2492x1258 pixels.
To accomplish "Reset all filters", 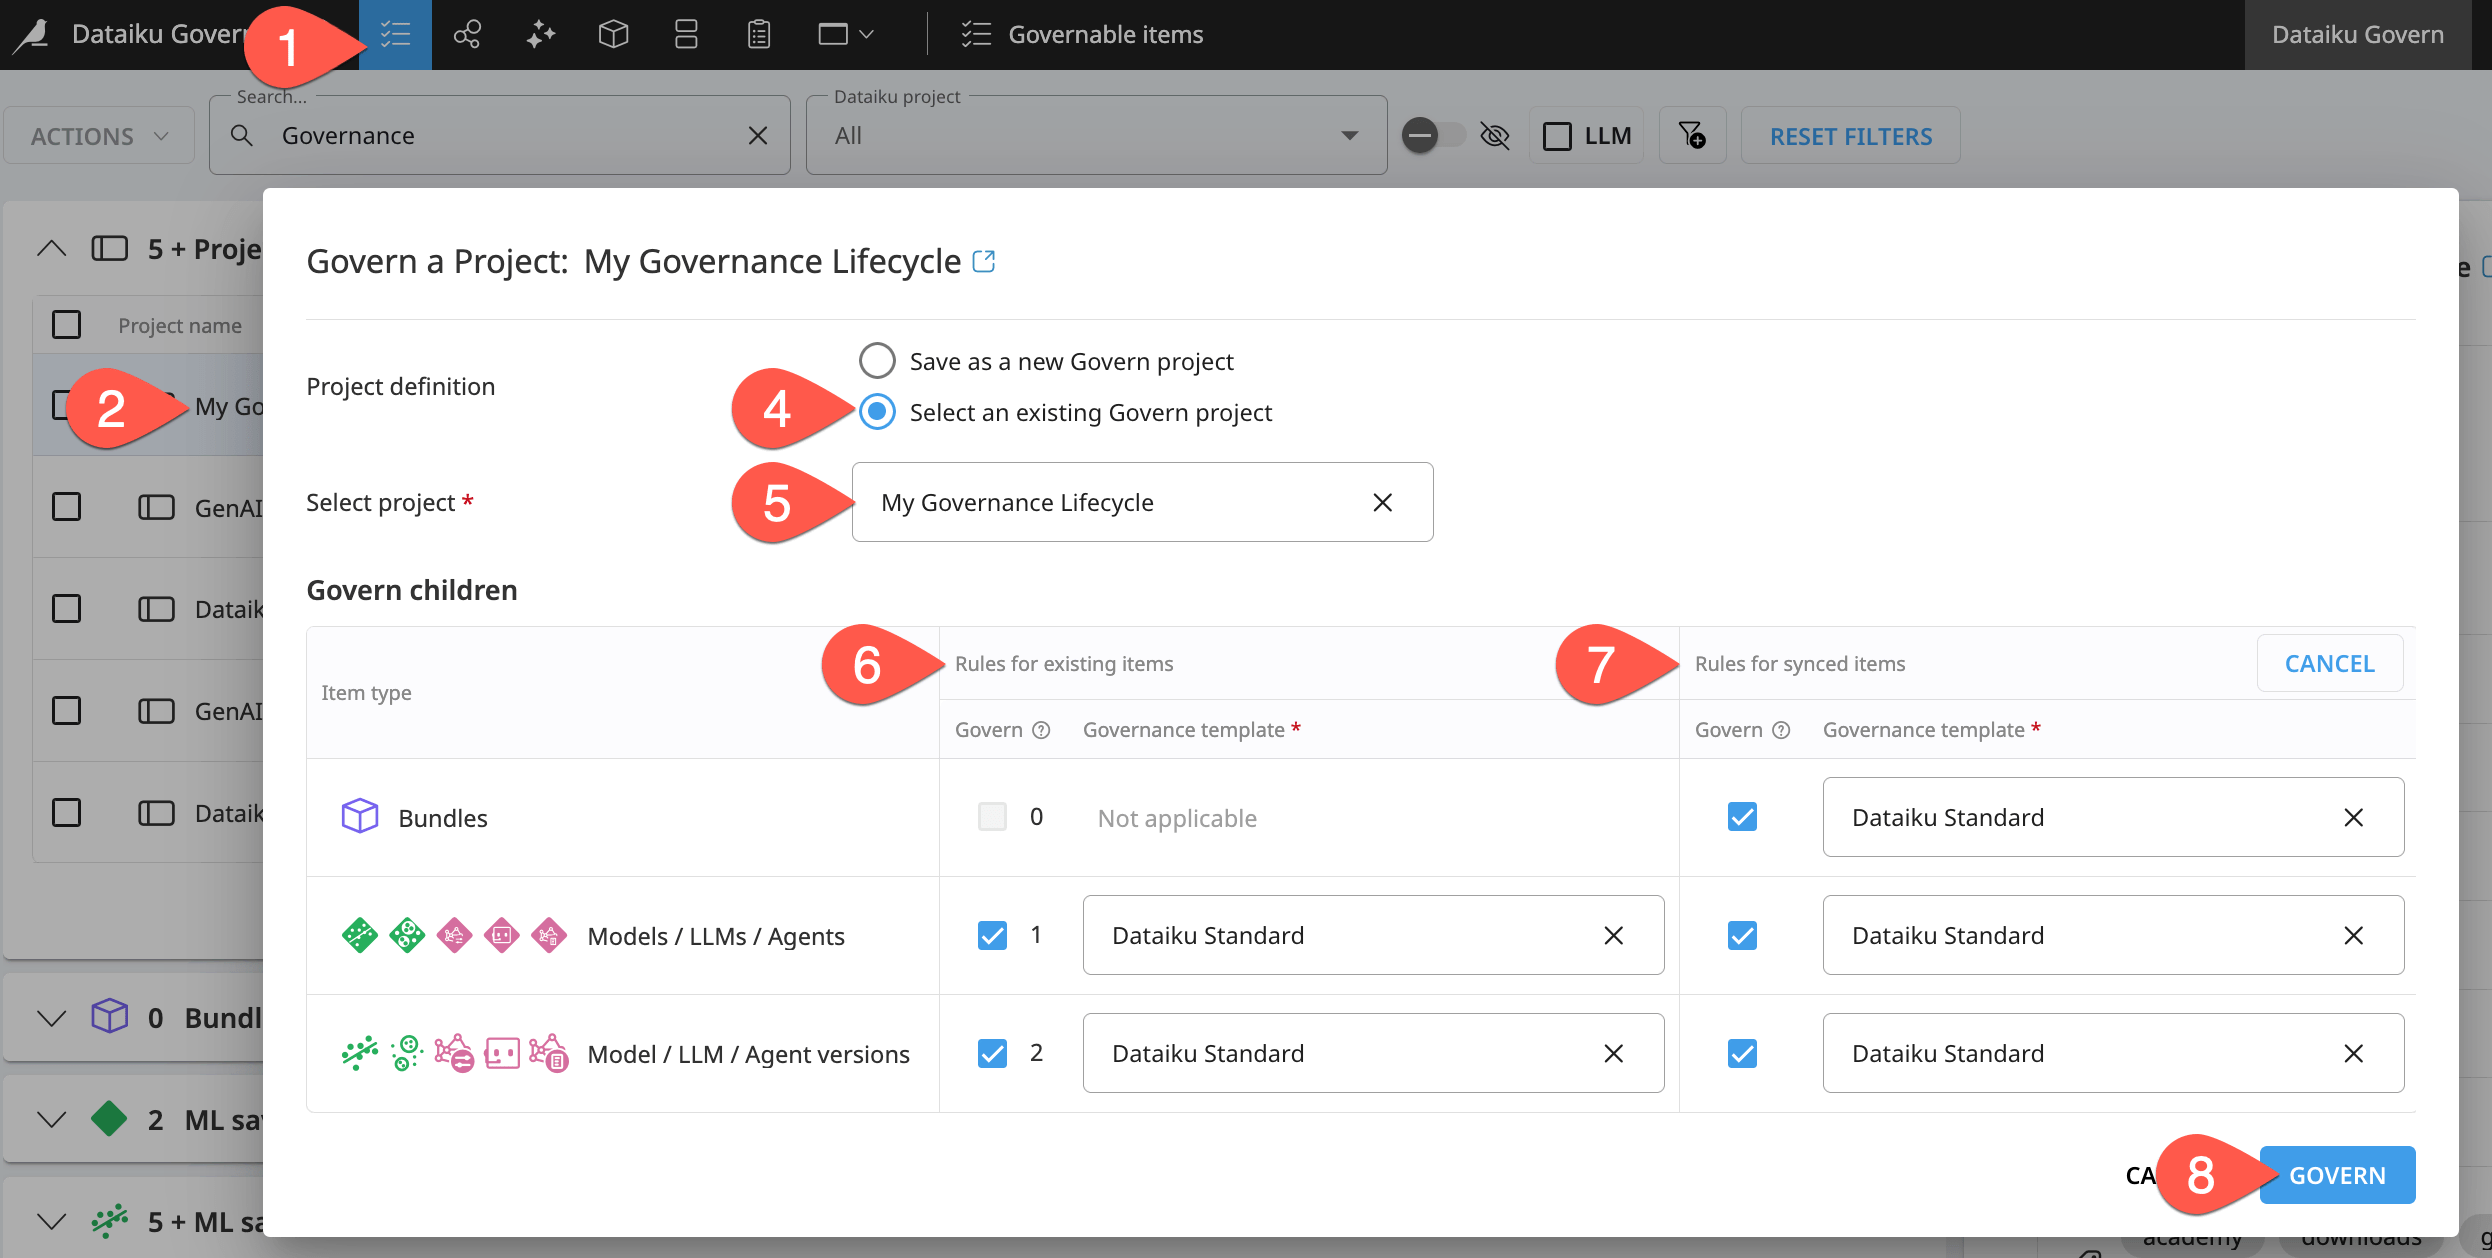I will (x=1850, y=136).
